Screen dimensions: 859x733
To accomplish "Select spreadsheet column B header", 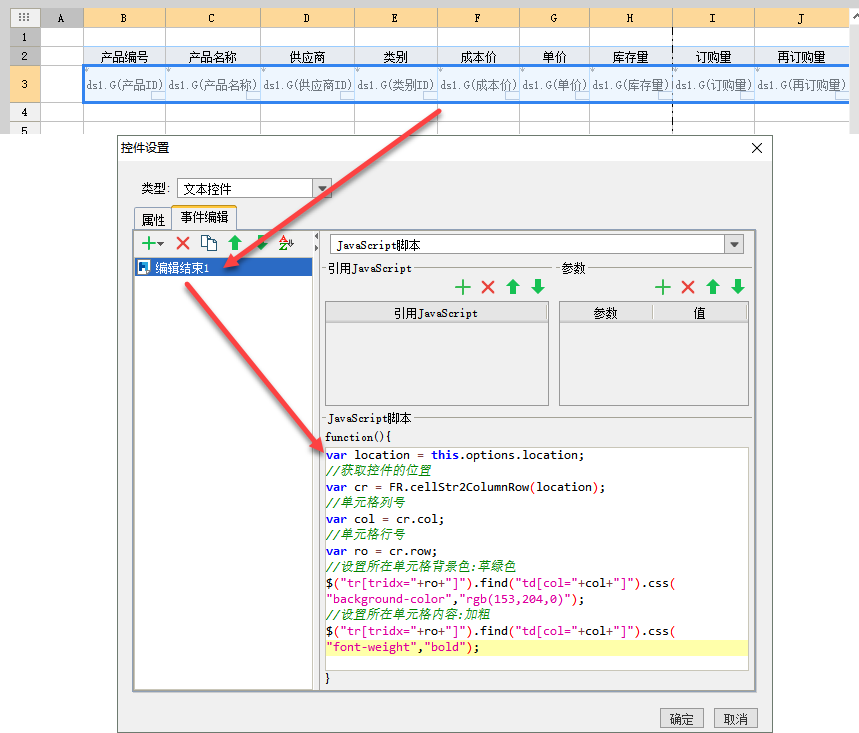I will (x=124, y=18).
